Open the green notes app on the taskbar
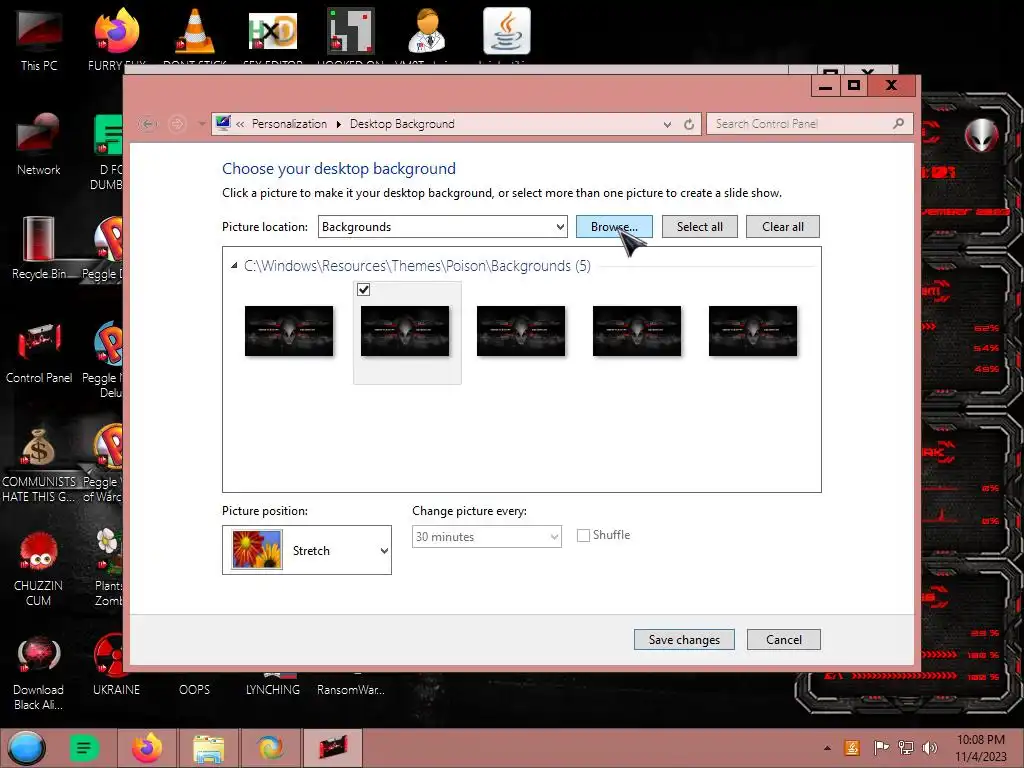The width and height of the screenshot is (1024, 768). (x=84, y=748)
